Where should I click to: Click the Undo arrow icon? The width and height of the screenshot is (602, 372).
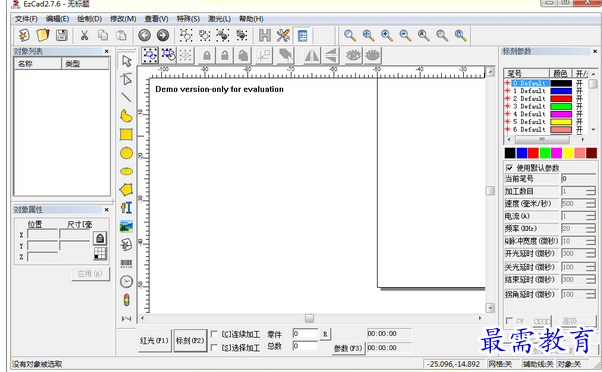click(144, 35)
